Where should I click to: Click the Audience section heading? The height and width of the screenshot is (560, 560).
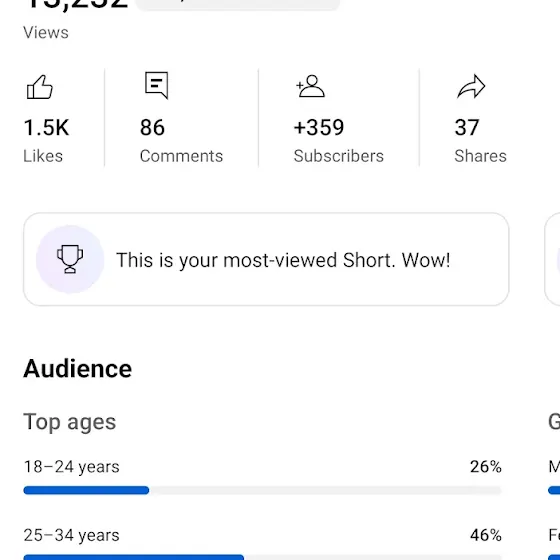pyautogui.click(x=78, y=369)
